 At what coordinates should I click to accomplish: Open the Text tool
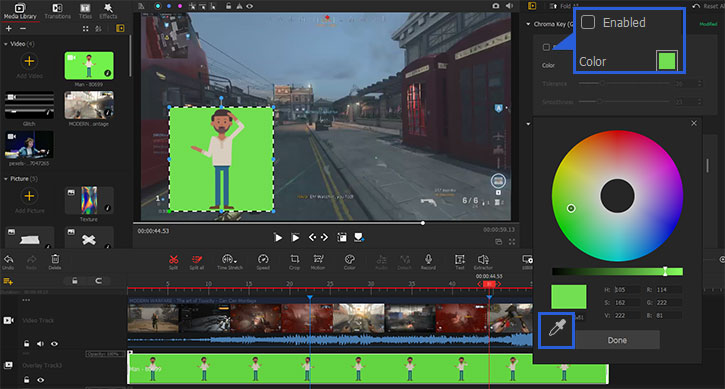point(460,262)
